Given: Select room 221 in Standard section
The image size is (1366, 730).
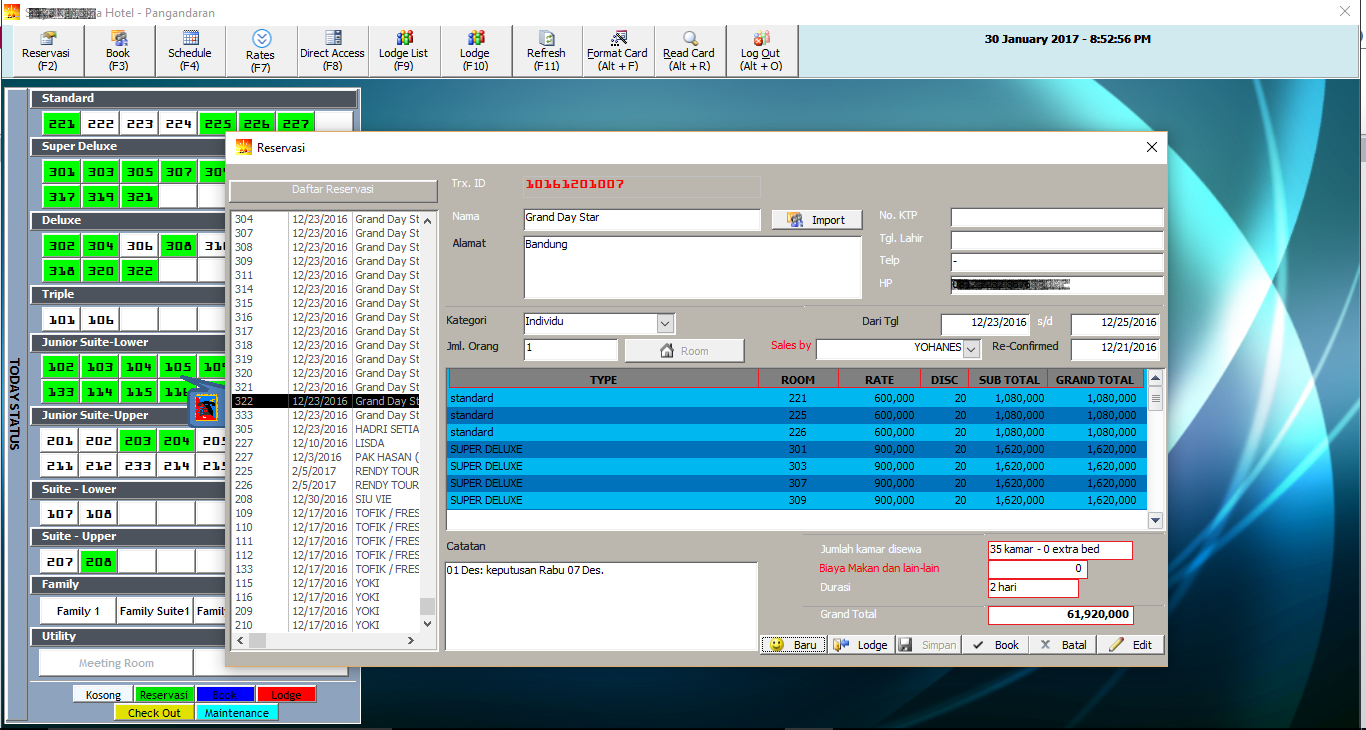Looking at the screenshot, I should 62,124.
